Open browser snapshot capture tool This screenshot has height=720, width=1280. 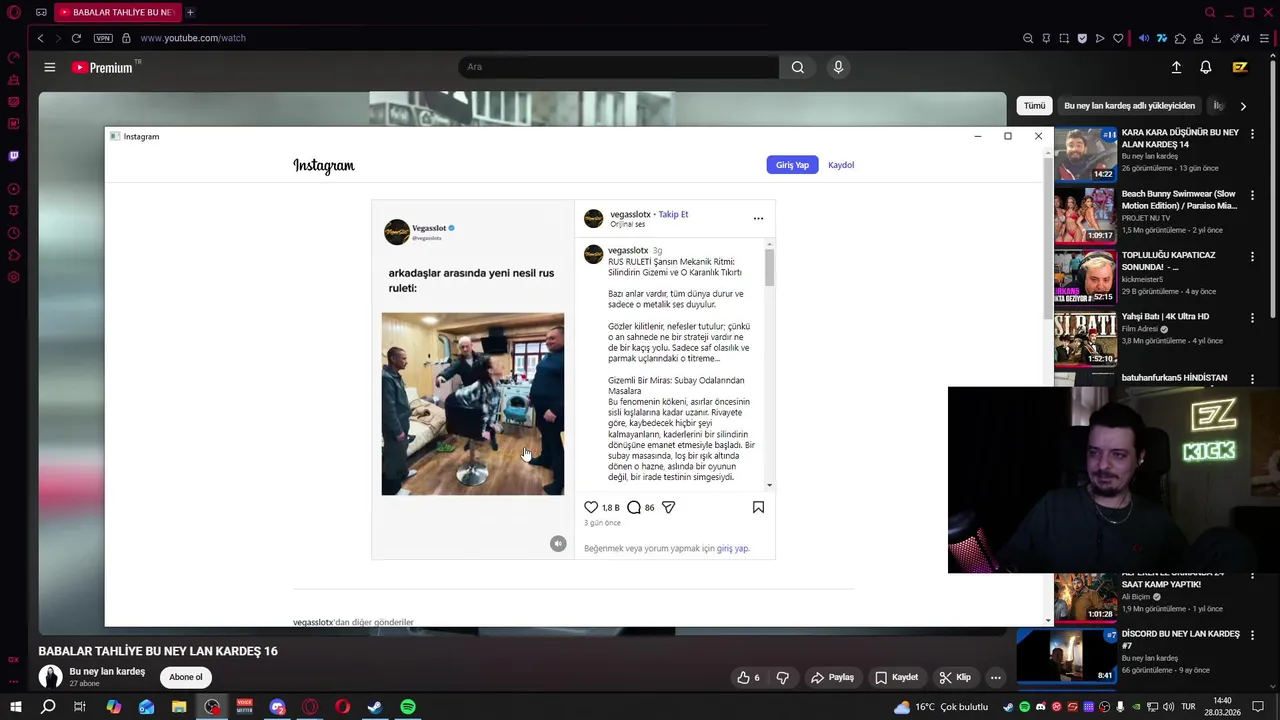pos(1064,38)
